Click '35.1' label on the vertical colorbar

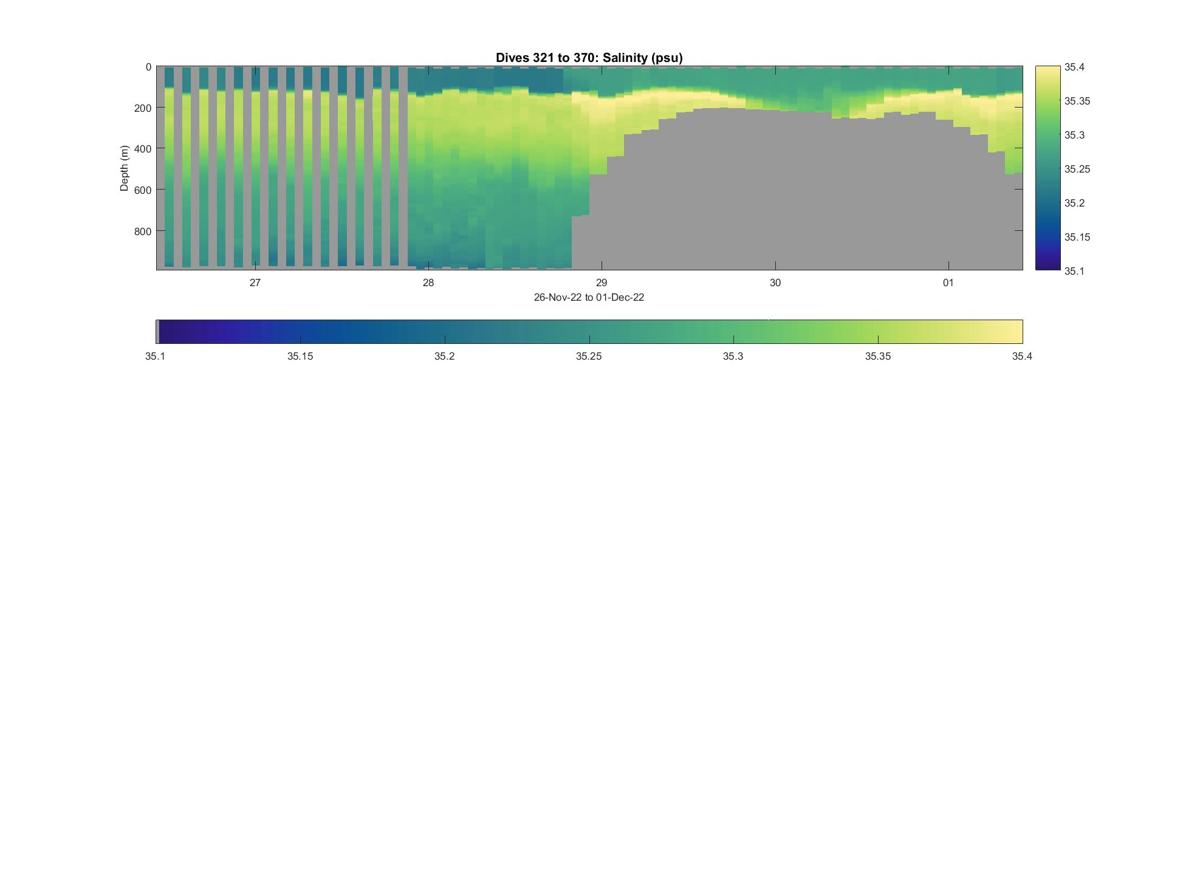(1074, 271)
